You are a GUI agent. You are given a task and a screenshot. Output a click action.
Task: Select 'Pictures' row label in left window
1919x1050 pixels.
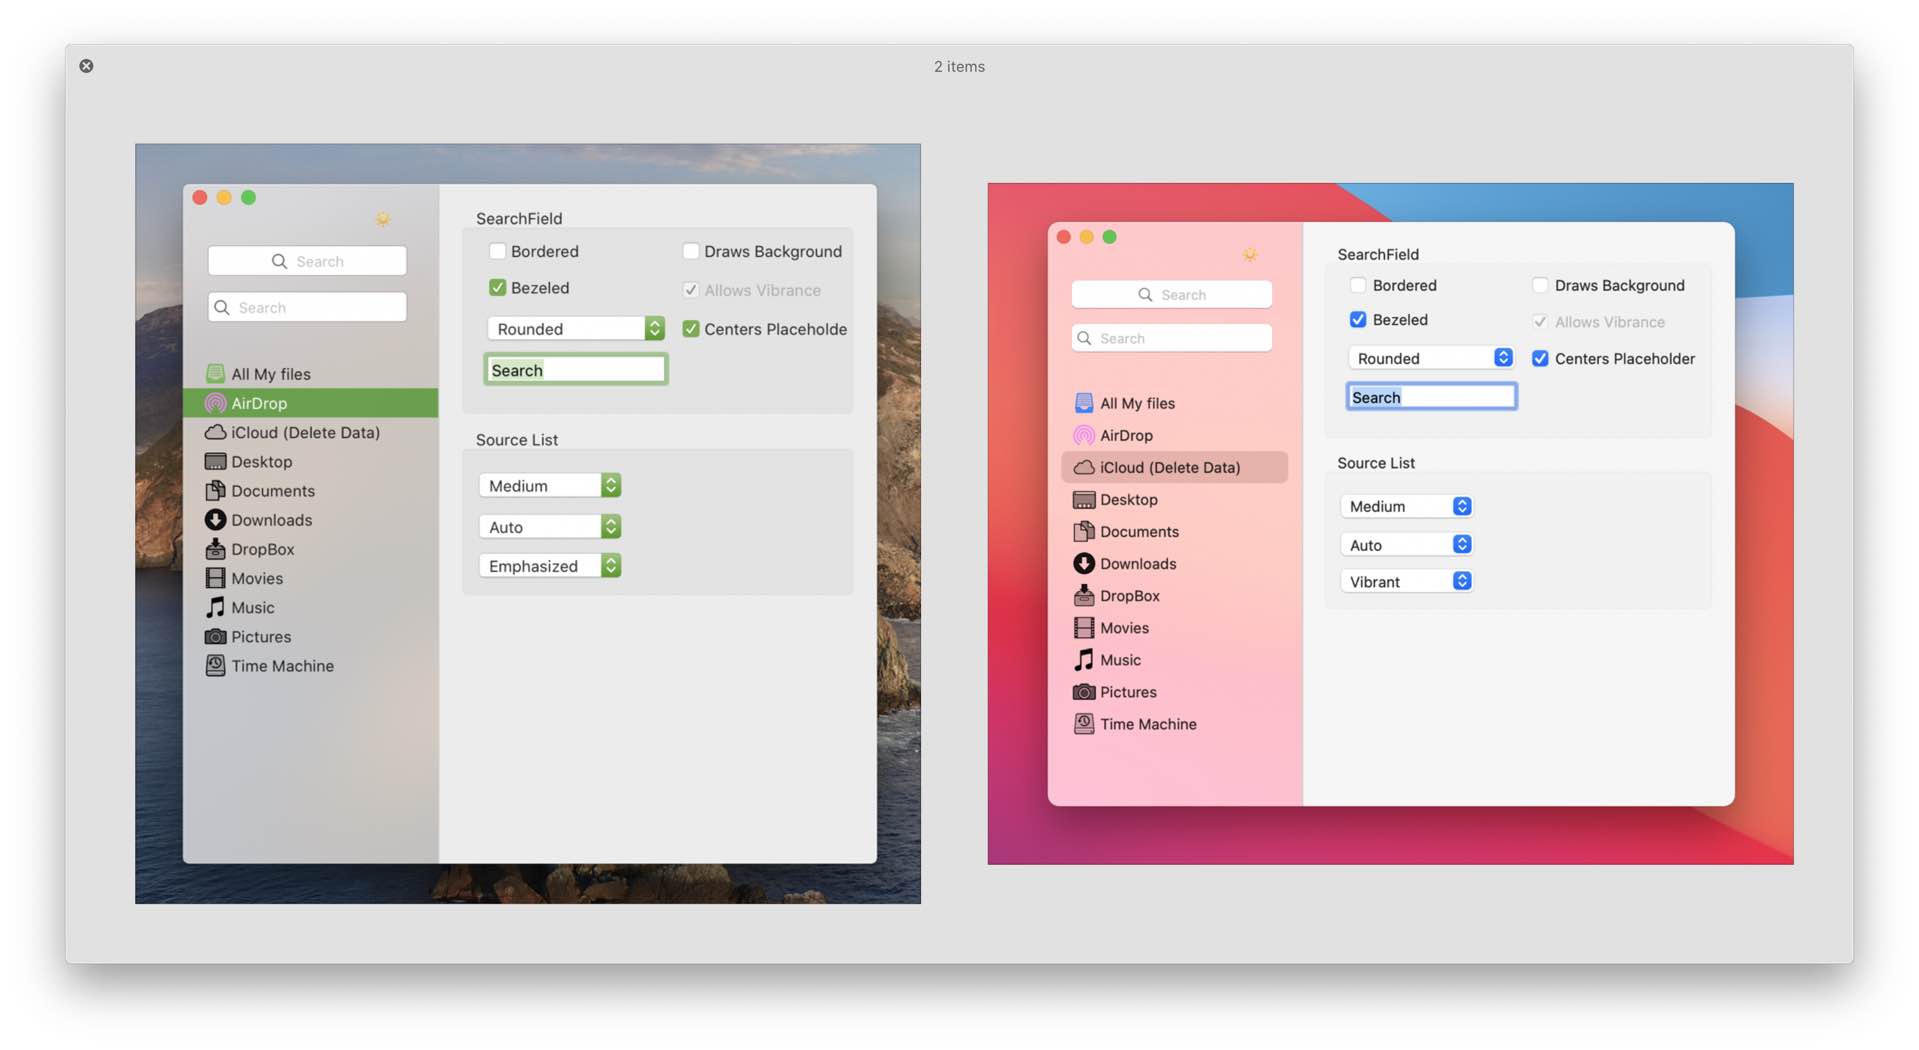261,636
